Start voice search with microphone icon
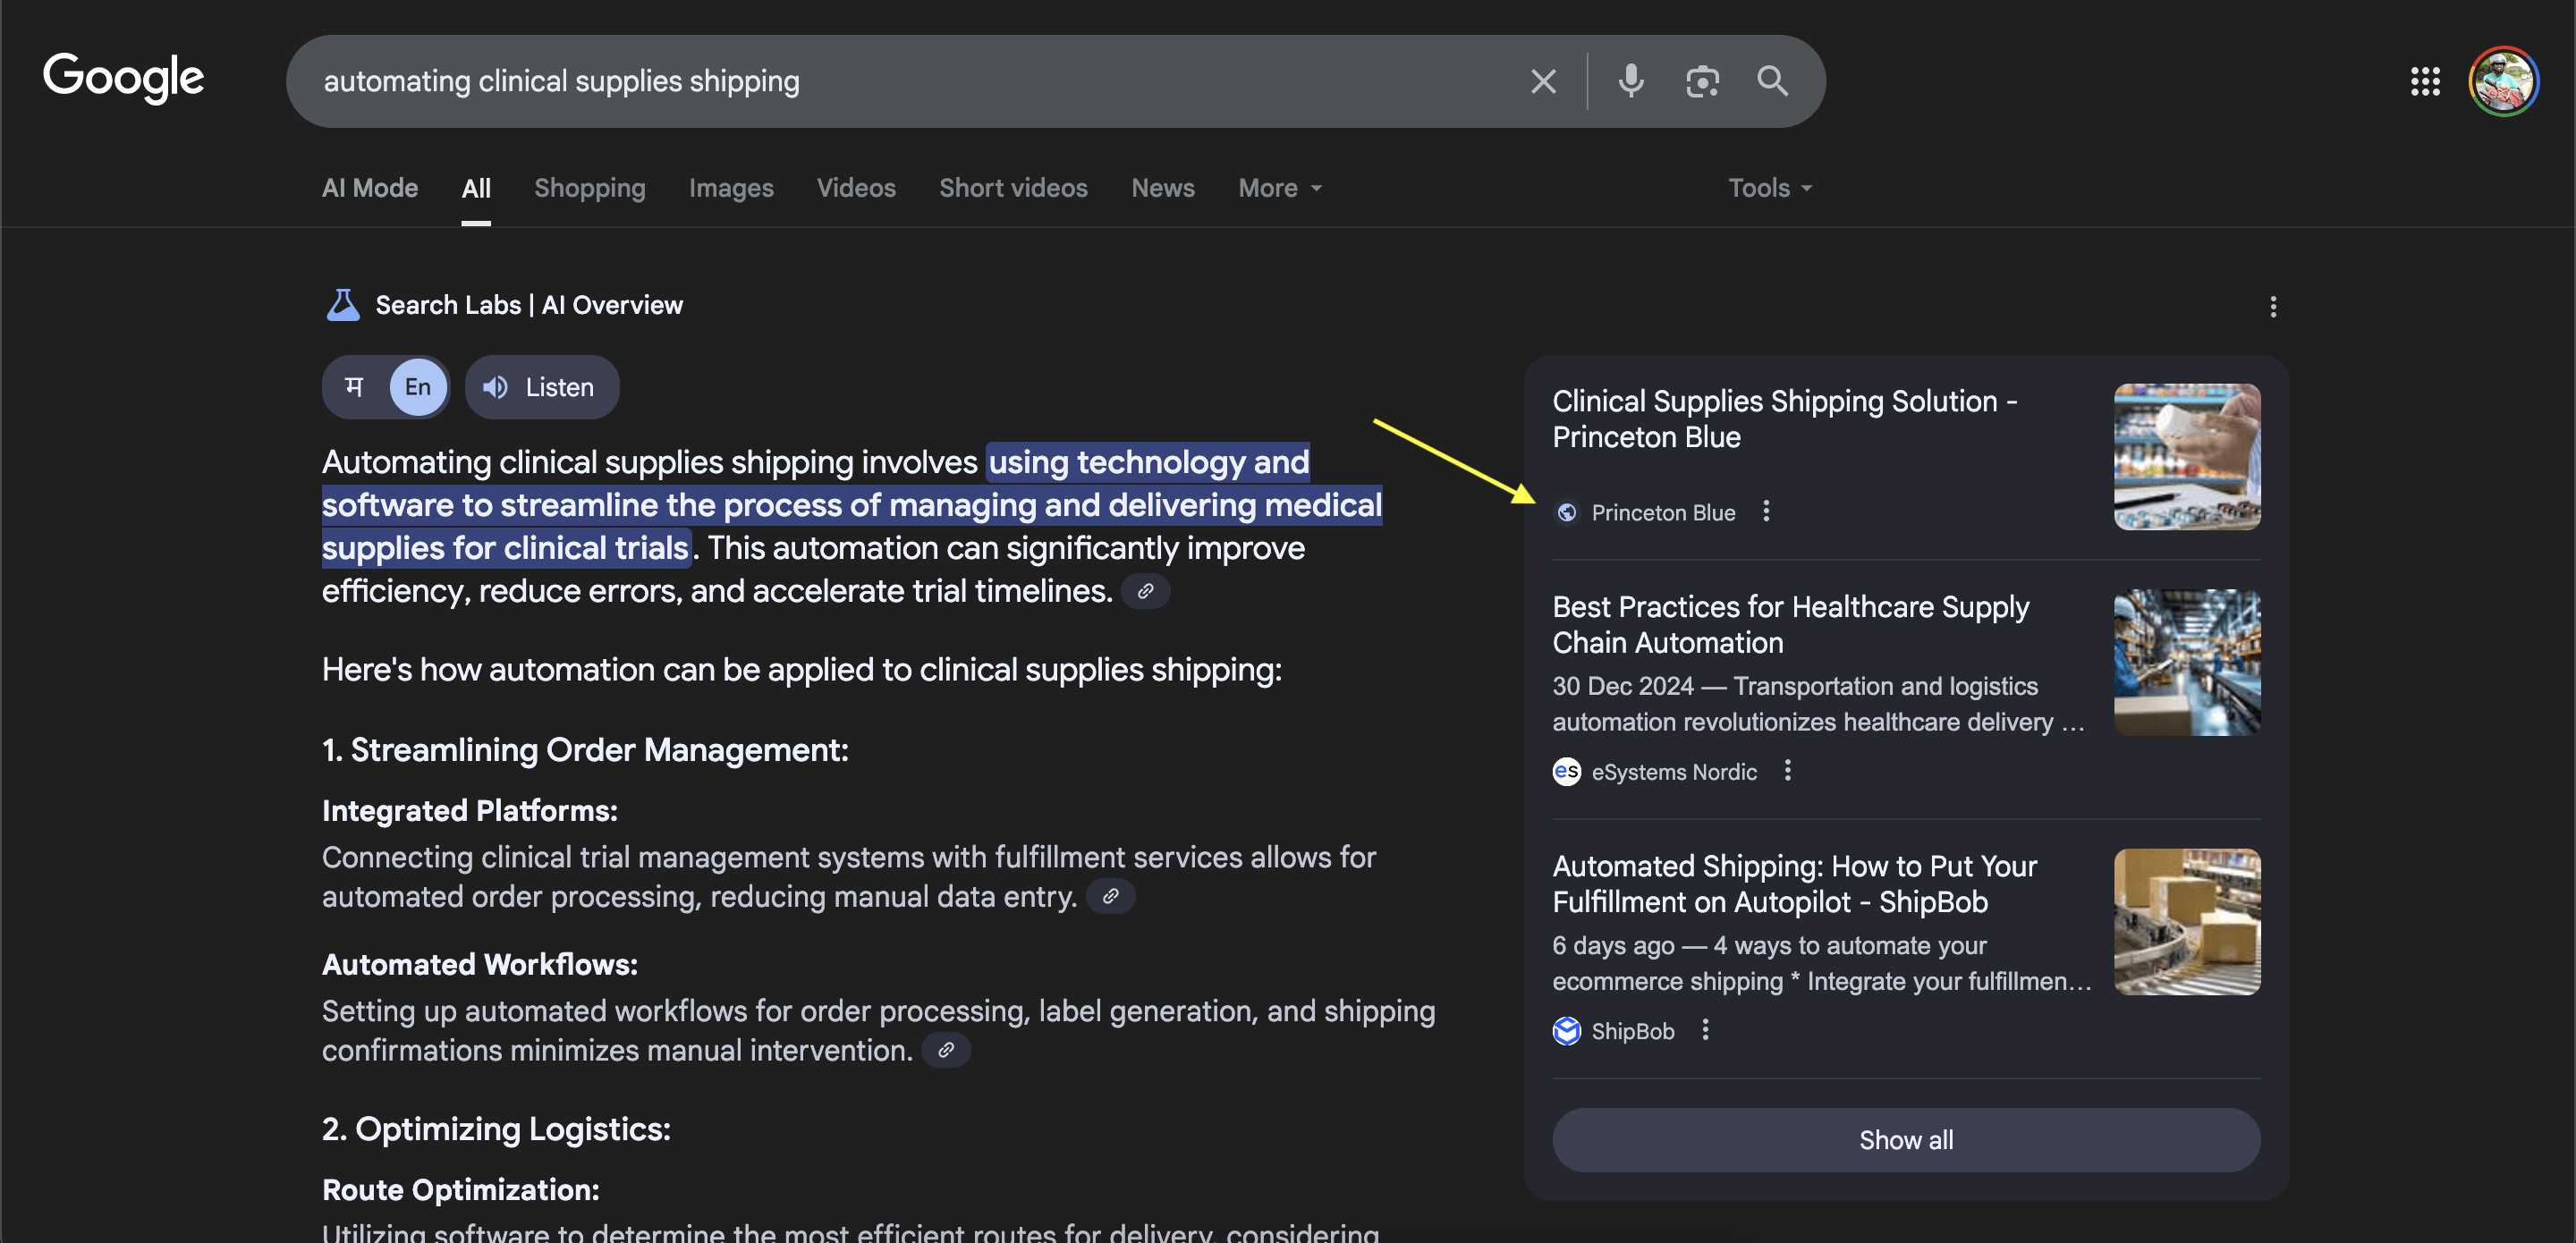The image size is (2576, 1243). point(1630,81)
